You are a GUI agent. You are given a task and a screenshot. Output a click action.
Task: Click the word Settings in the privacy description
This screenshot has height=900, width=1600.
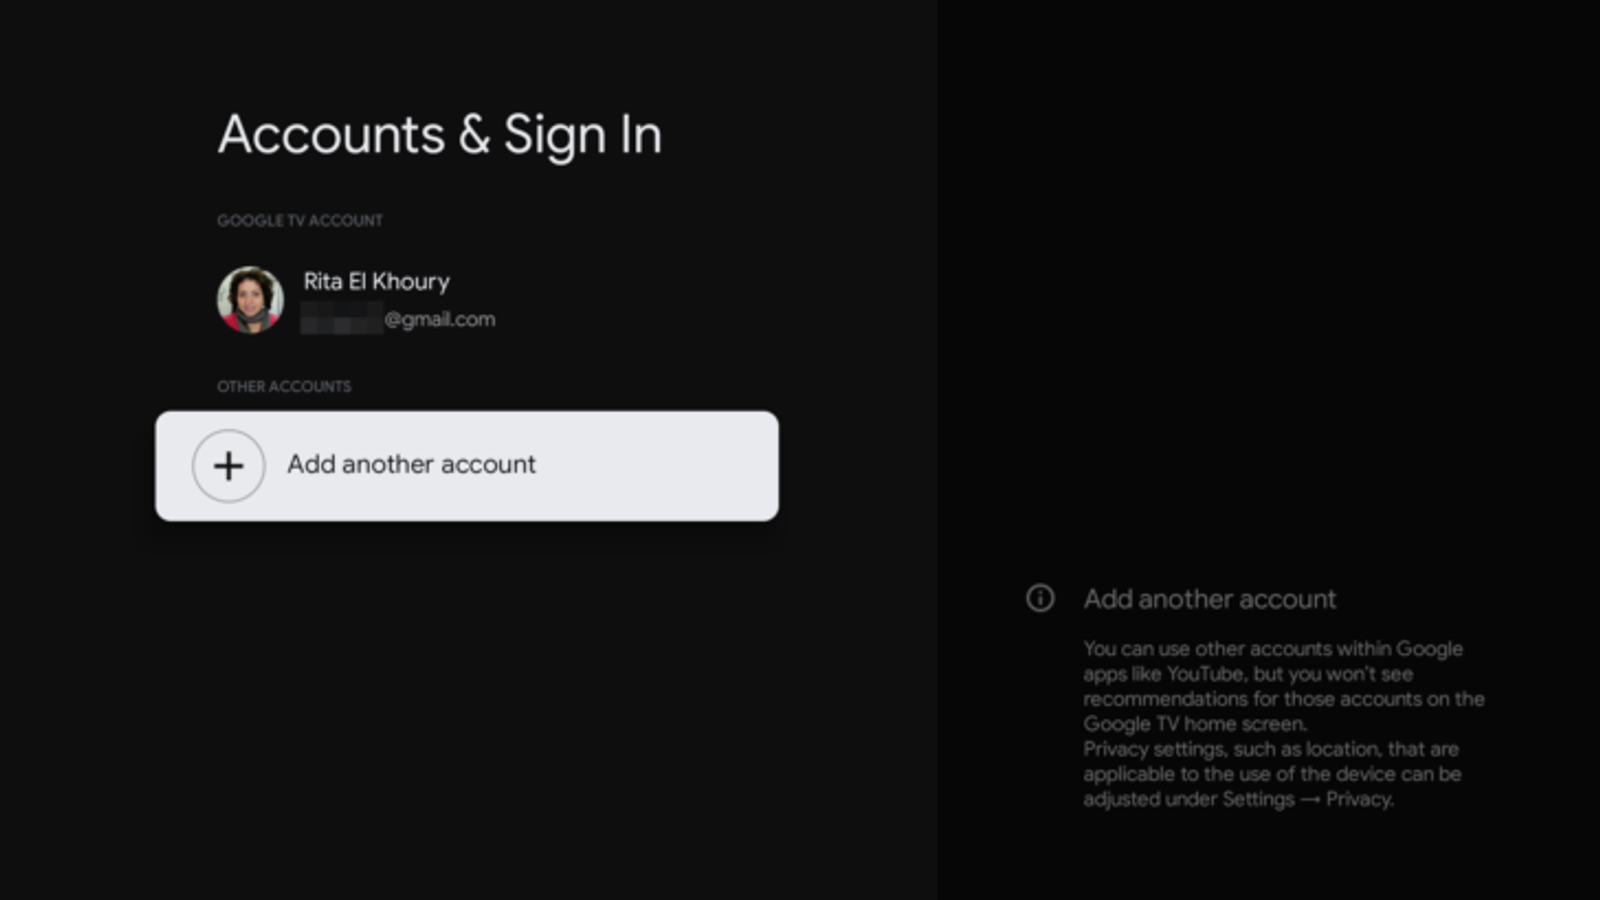(1258, 800)
